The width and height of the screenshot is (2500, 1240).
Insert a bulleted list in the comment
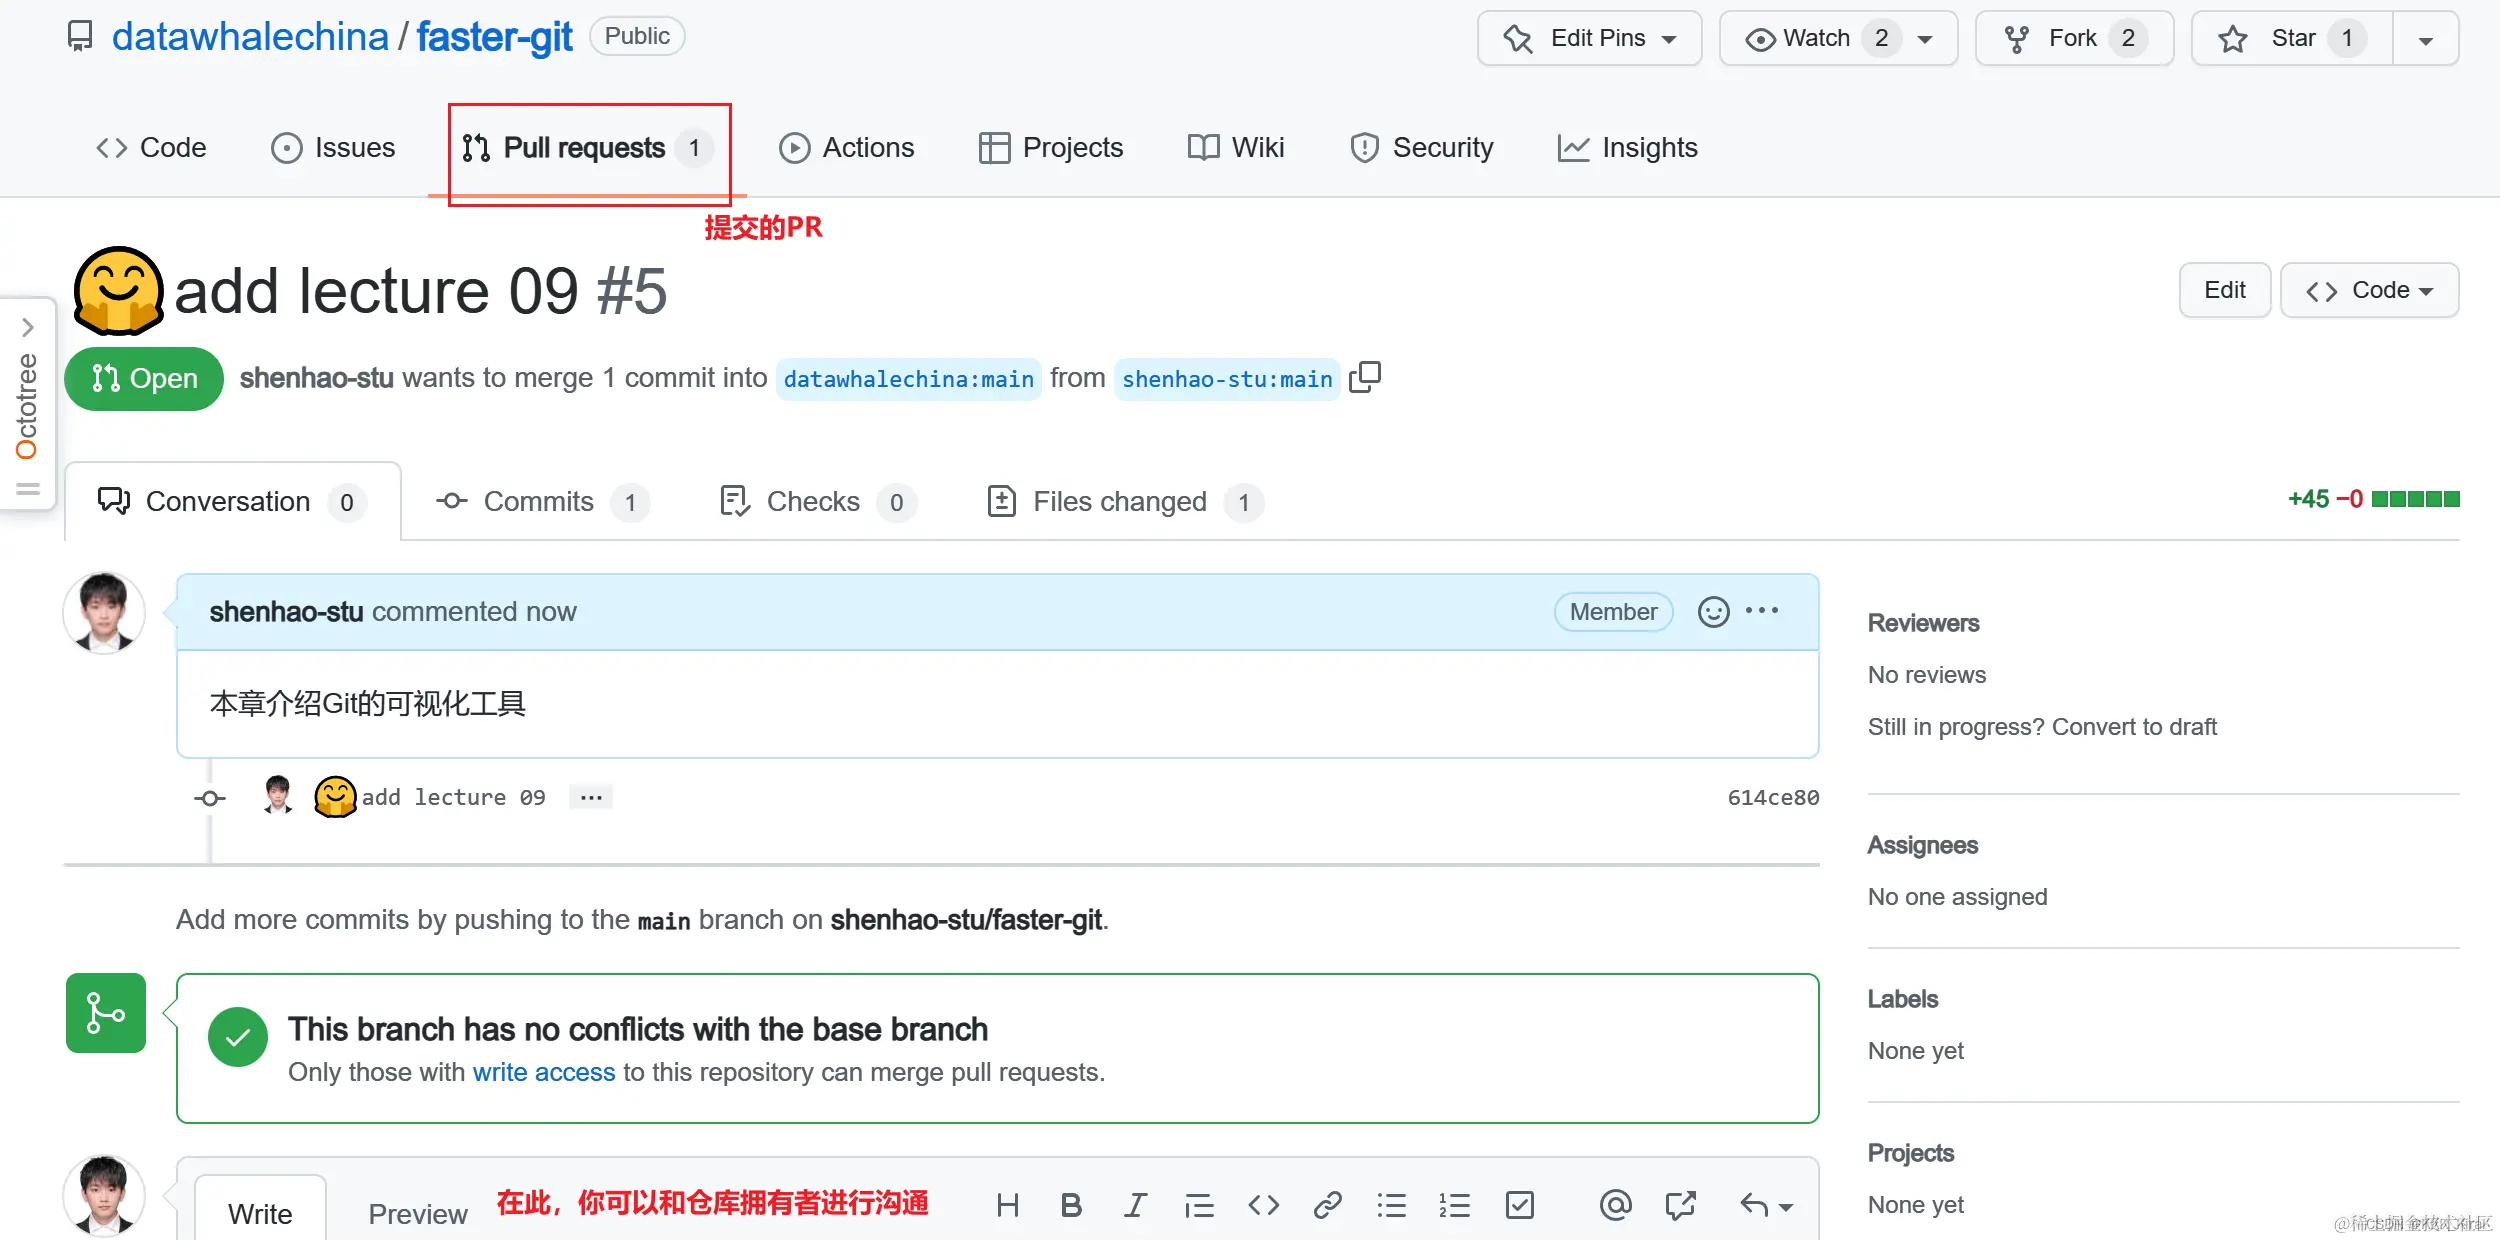coord(1391,1205)
